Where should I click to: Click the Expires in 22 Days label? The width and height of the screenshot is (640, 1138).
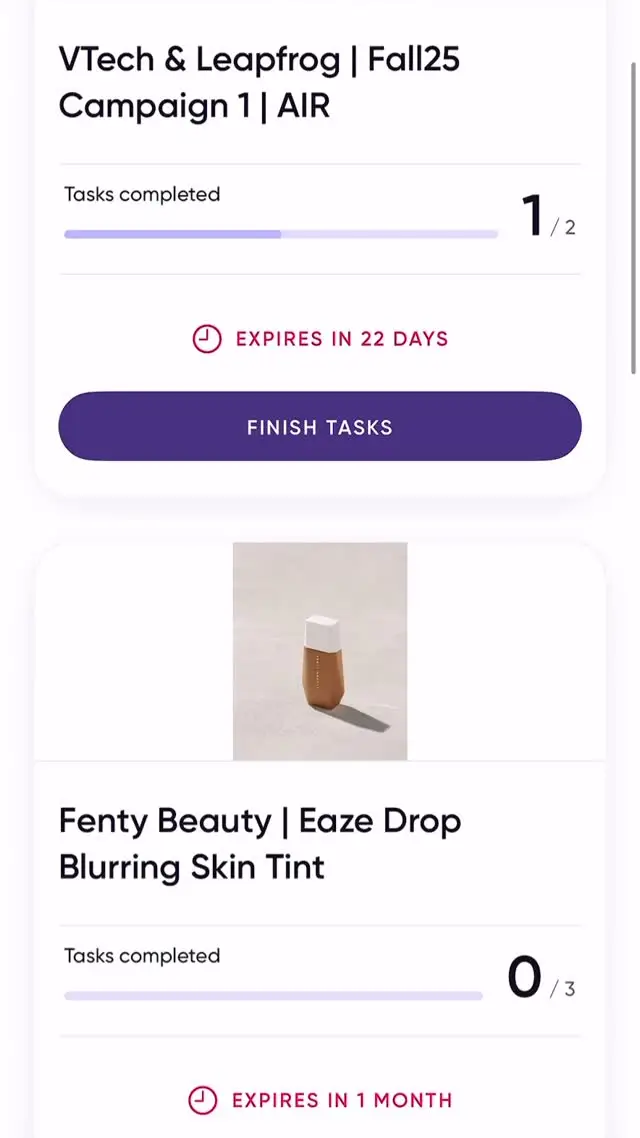(x=342, y=339)
